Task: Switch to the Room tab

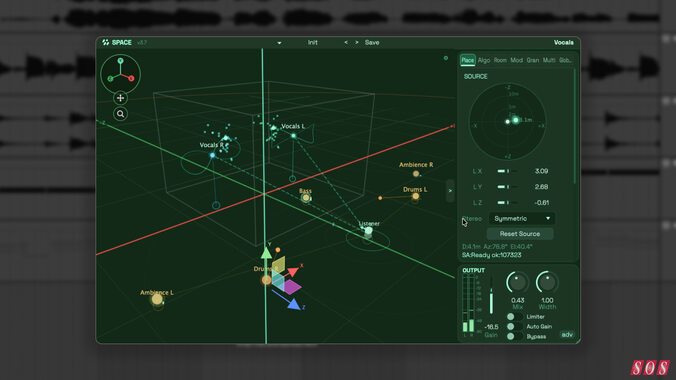Action: click(500, 60)
